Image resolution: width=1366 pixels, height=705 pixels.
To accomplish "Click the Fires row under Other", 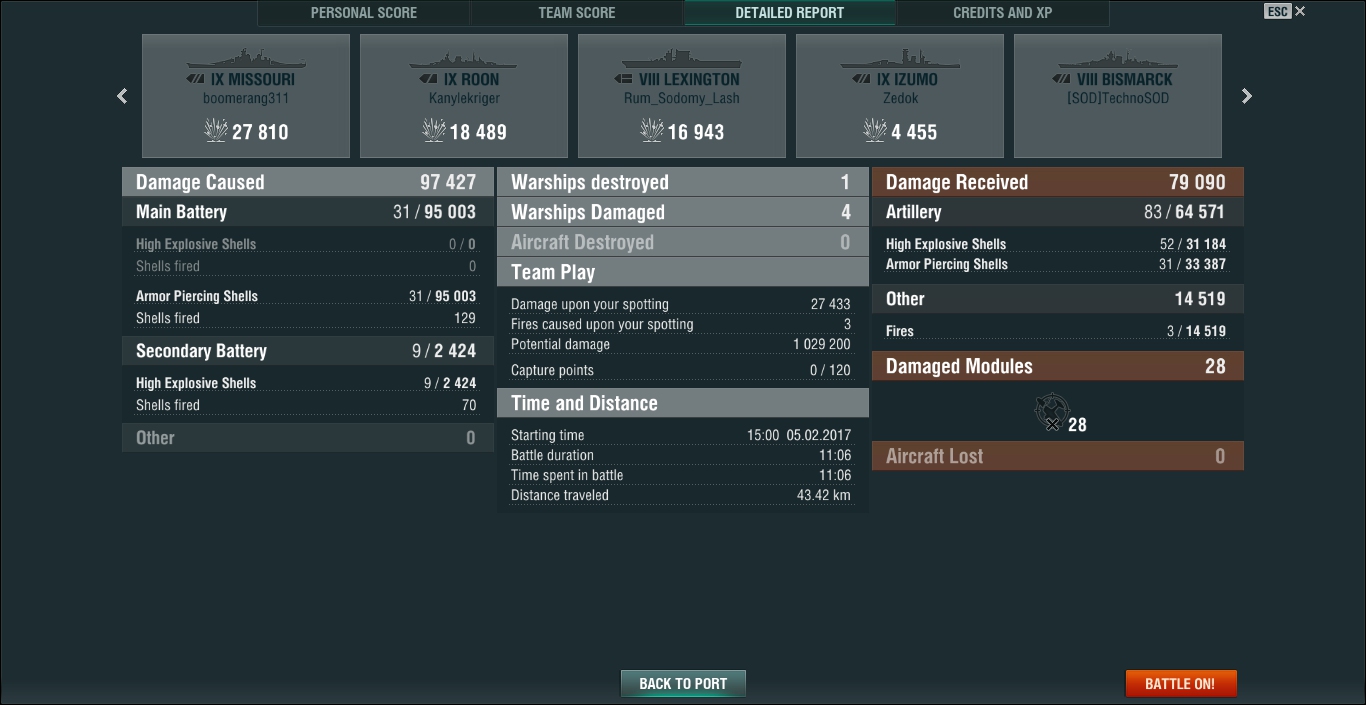I will tap(1058, 331).
